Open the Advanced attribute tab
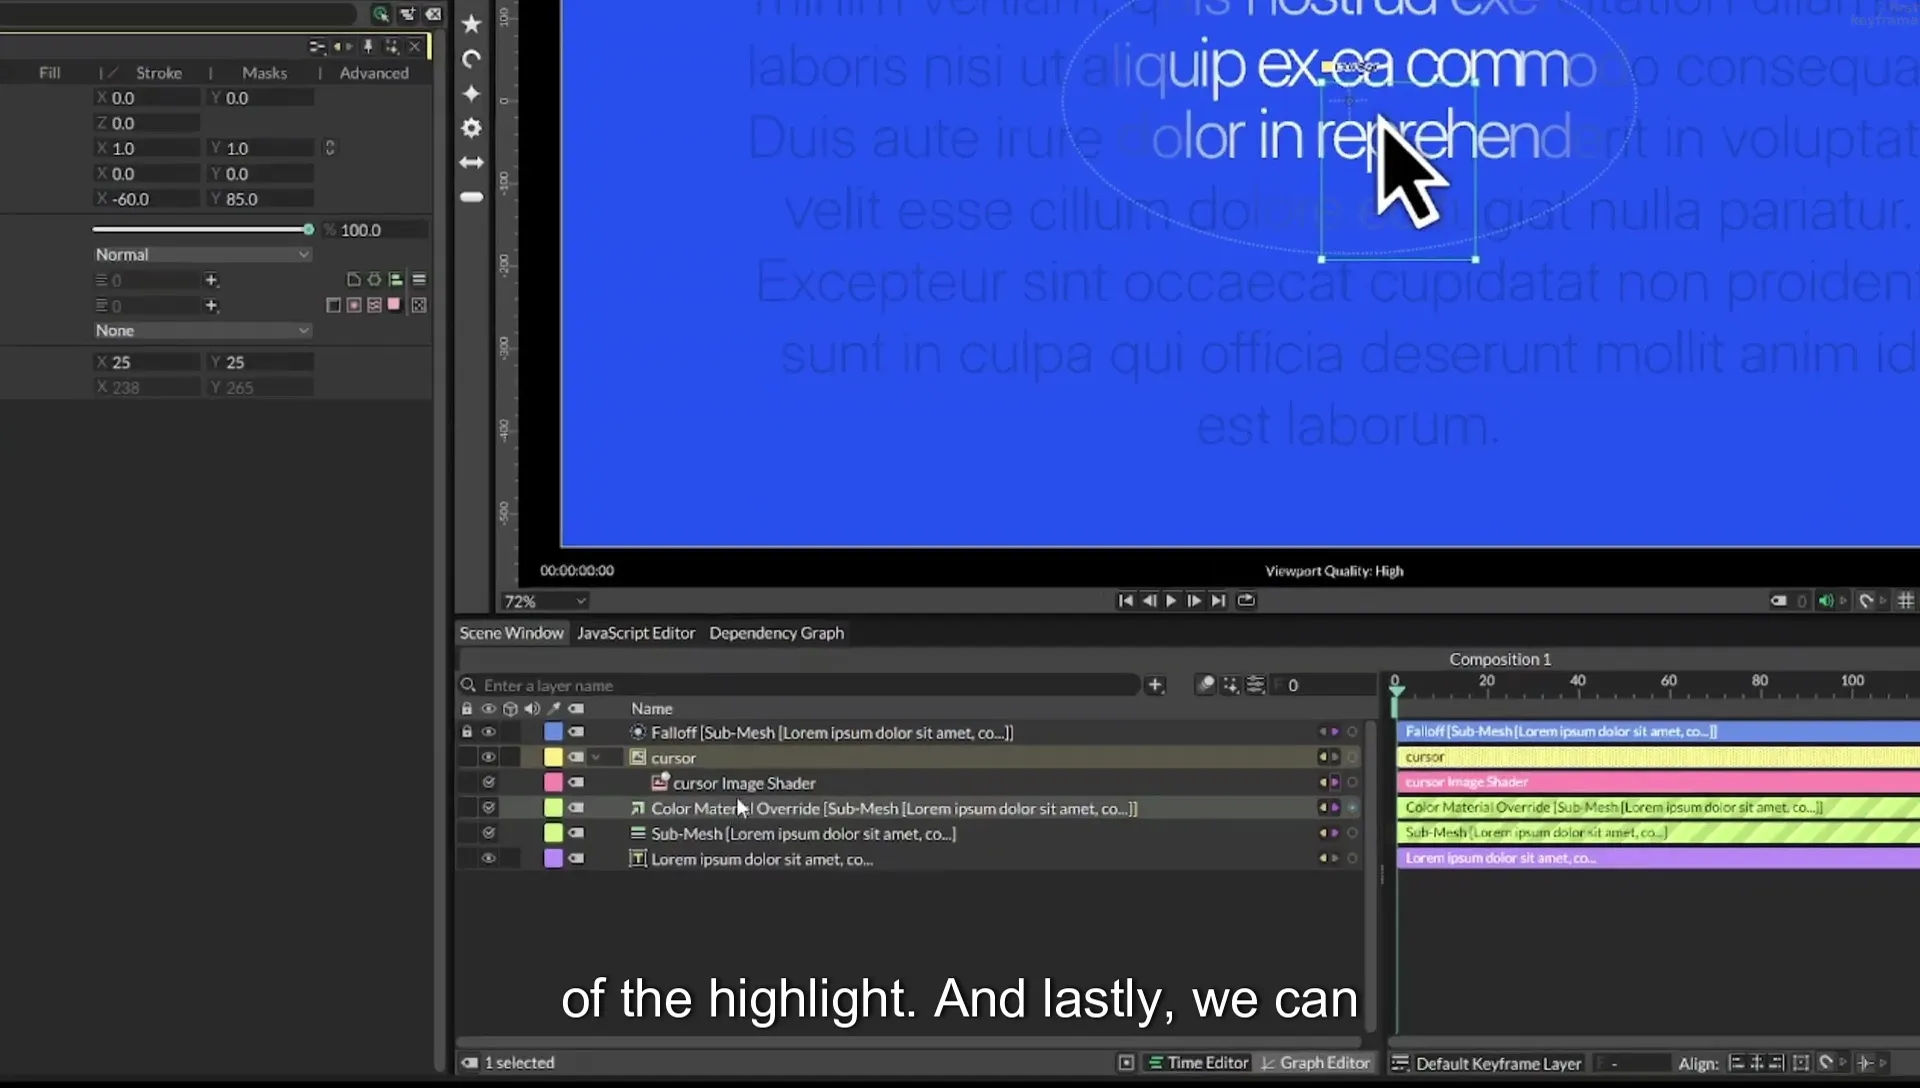The height and width of the screenshot is (1088, 1920). click(374, 73)
